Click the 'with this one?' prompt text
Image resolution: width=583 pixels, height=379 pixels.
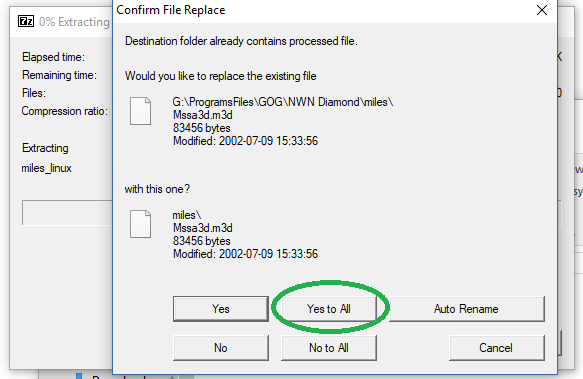click(157, 189)
